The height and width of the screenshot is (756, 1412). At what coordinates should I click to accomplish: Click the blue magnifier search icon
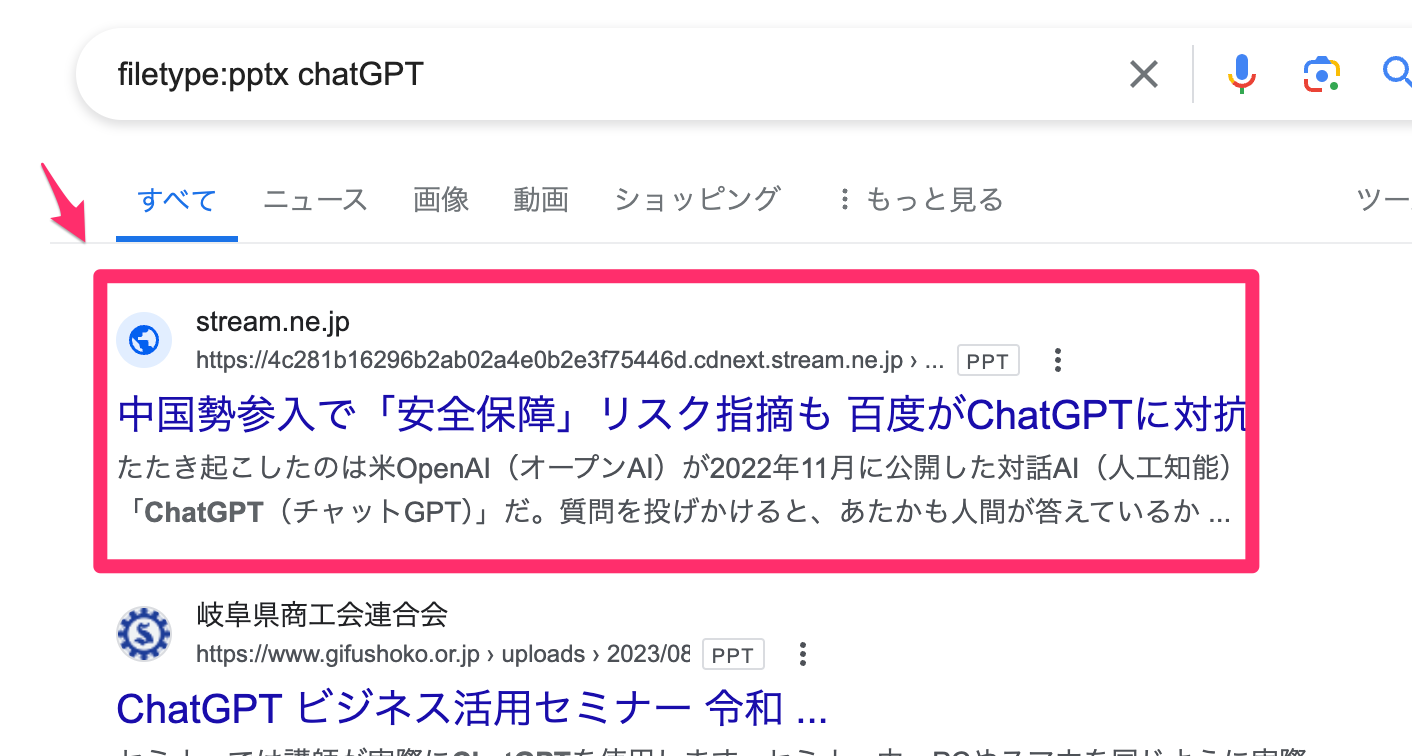click(1396, 73)
